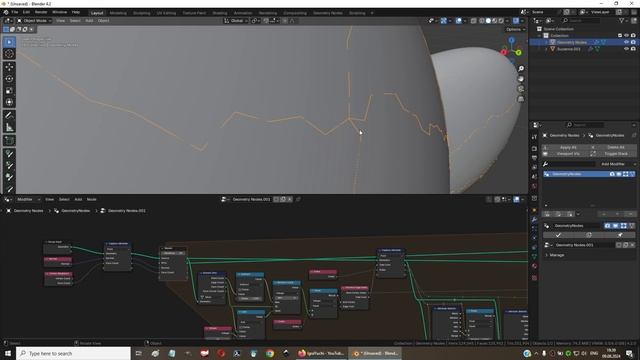Click the properties editor search field
This screenshot has height=360, width=640.
tap(584, 124)
